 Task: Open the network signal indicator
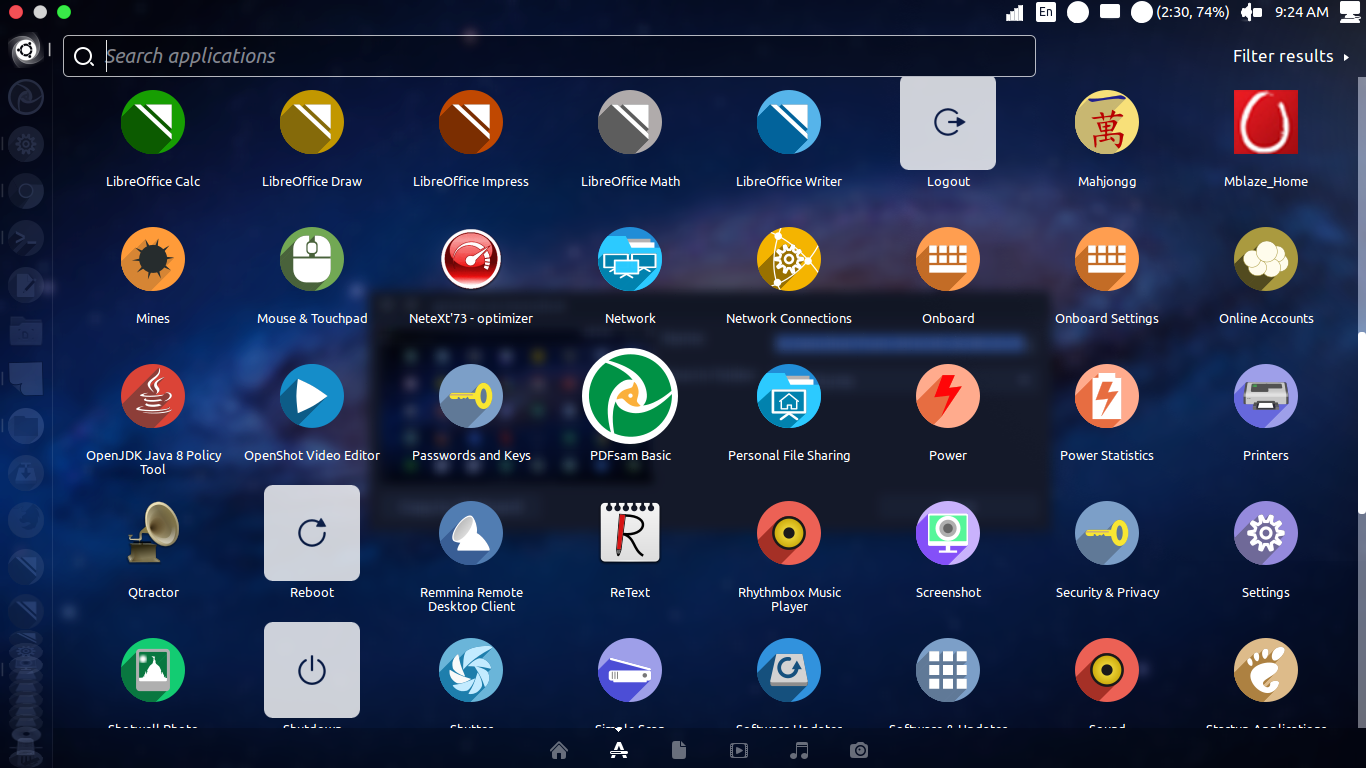click(1015, 12)
